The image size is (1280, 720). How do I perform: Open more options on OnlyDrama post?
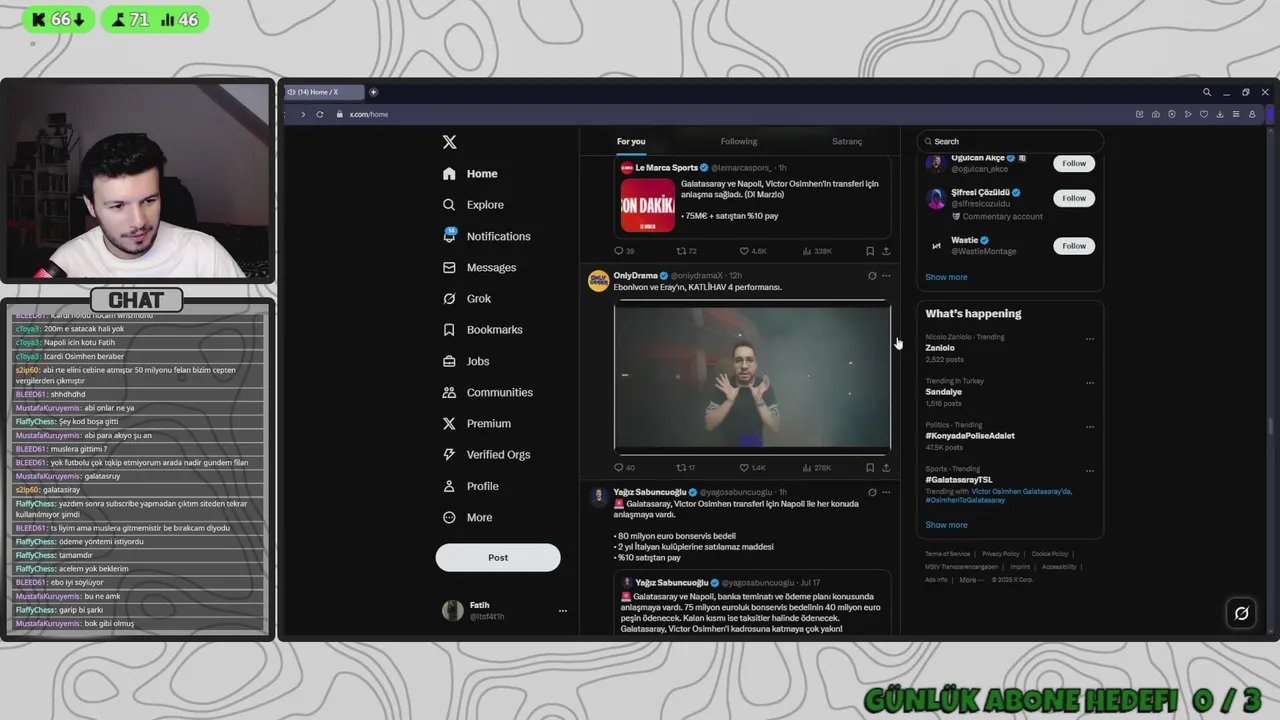[886, 276]
